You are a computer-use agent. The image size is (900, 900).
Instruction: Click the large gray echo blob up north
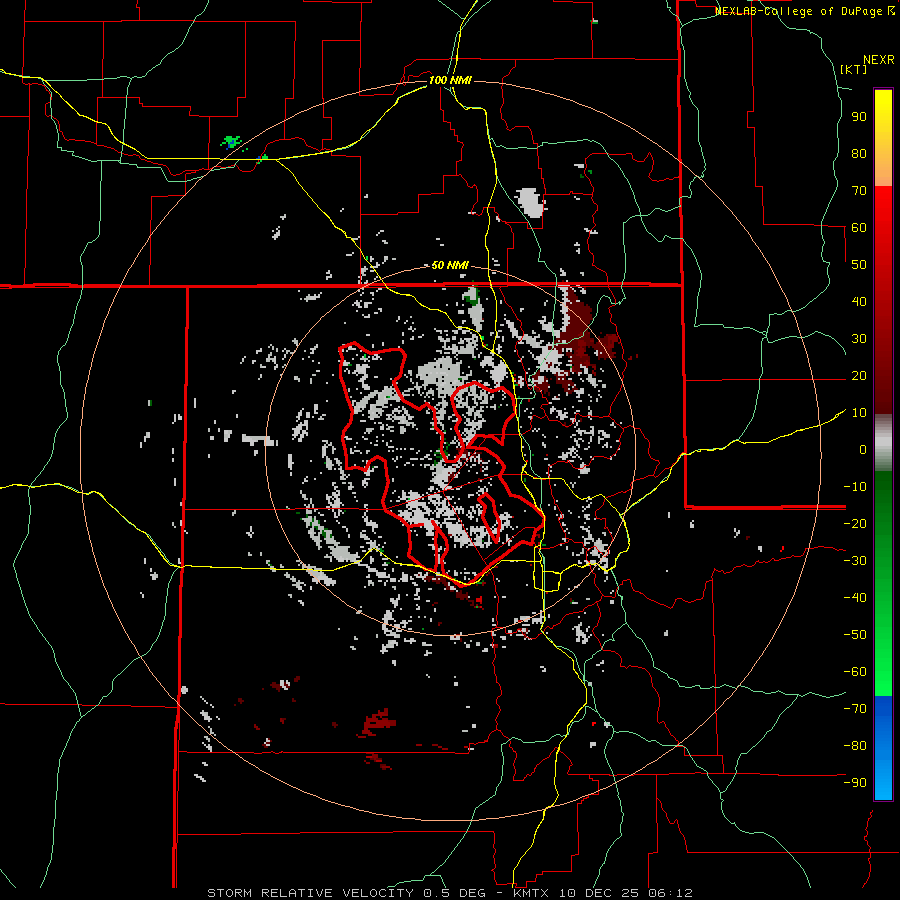(x=530, y=202)
